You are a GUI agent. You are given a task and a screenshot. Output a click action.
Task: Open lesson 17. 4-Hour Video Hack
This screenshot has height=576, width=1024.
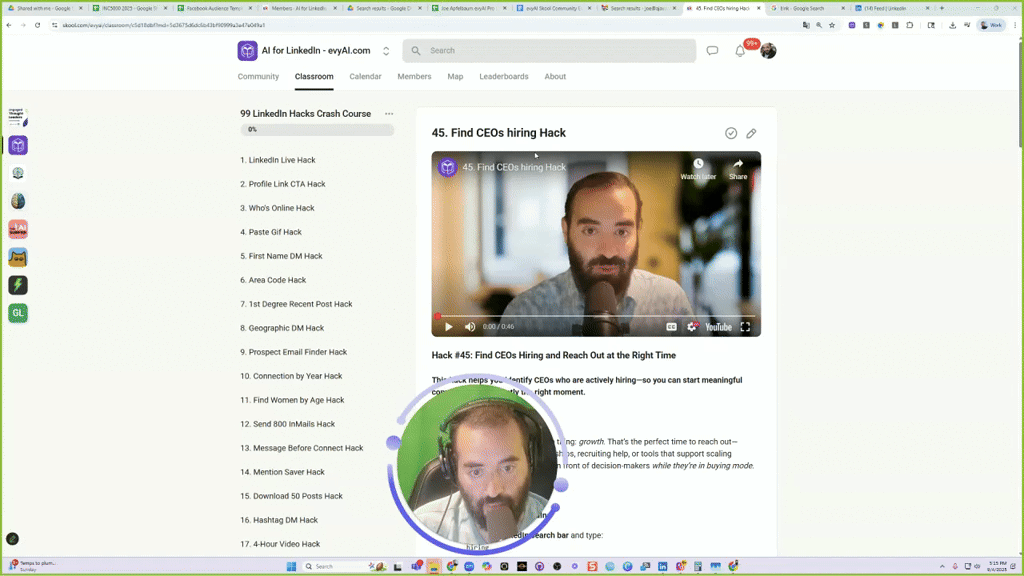(280, 544)
